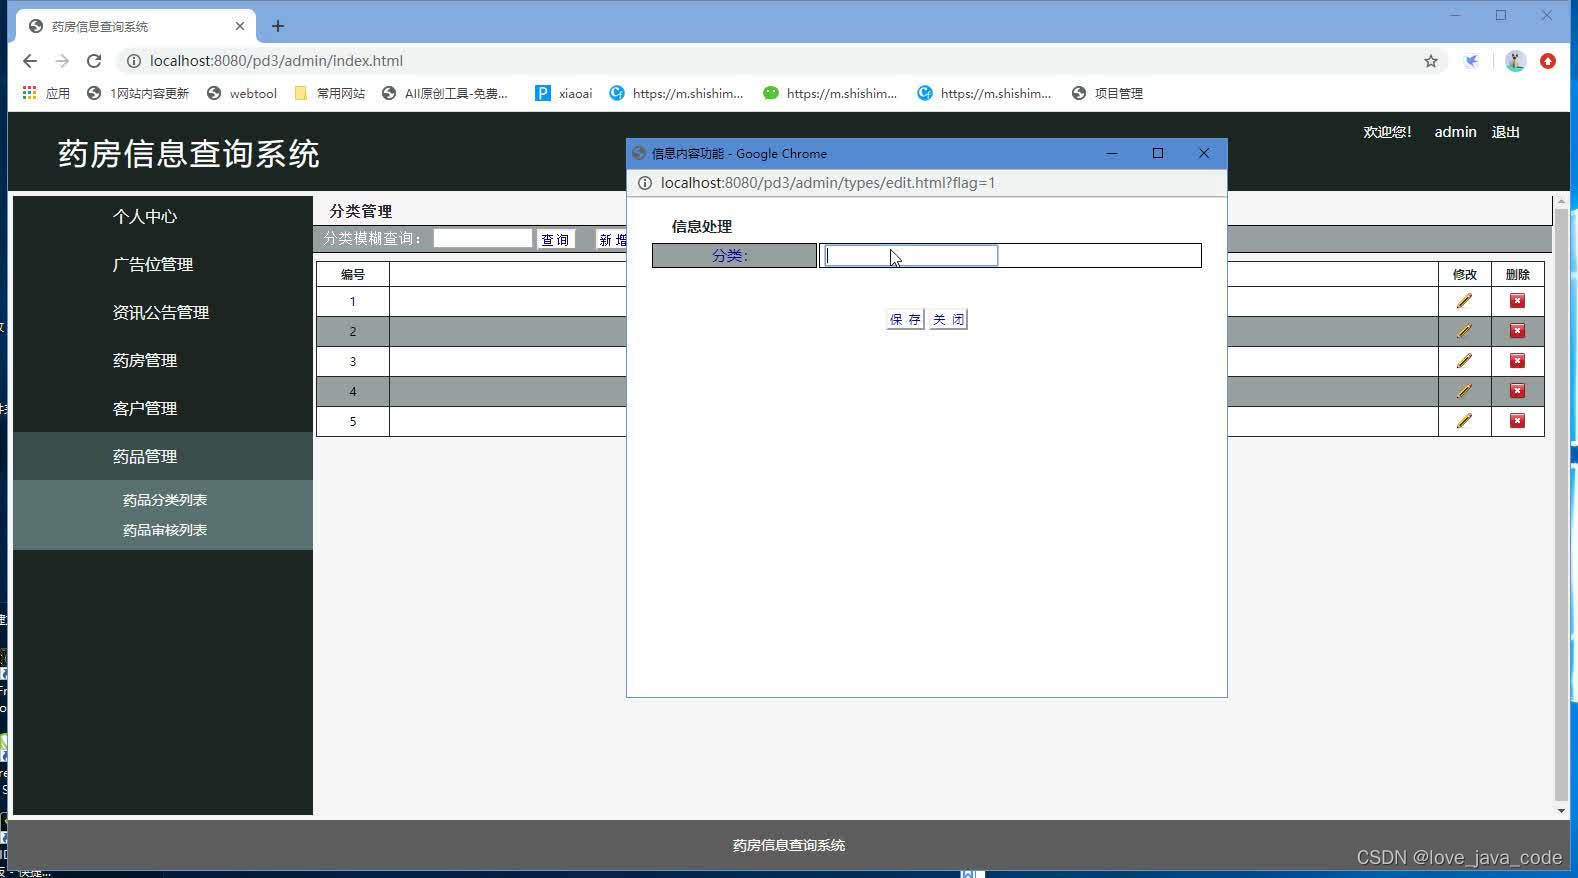Viewport: 1578px width, 878px height.
Task: Maximize the 信息内容功能 popup window
Action: click(1158, 153)
